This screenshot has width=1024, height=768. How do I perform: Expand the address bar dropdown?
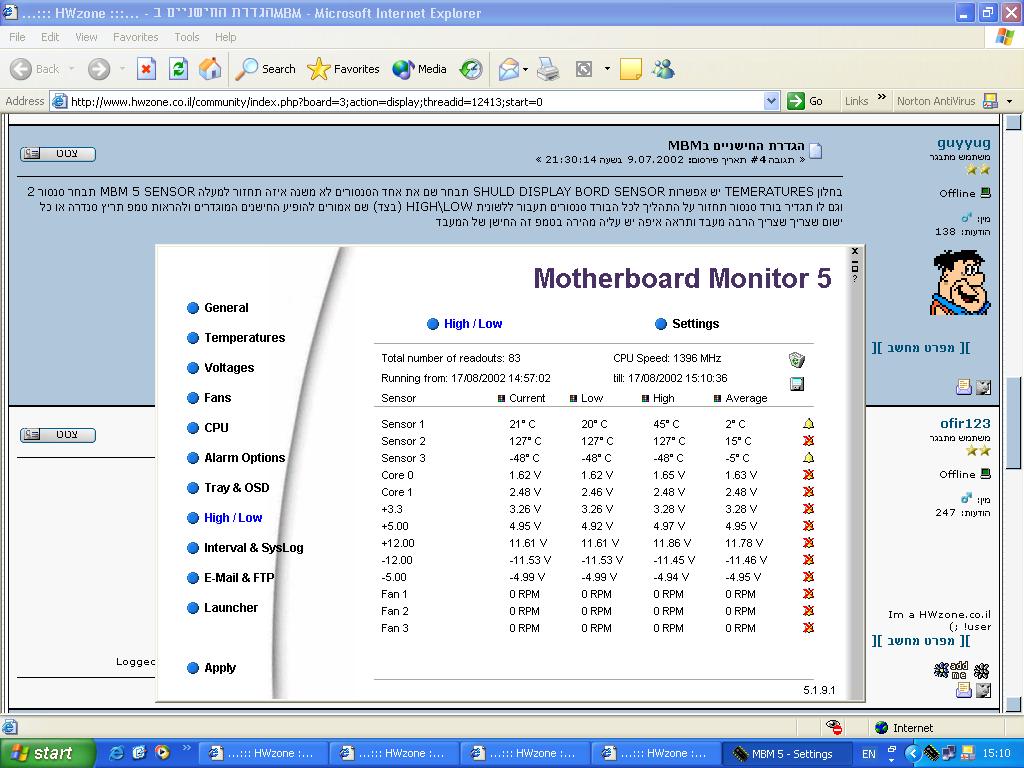[771, 101]
